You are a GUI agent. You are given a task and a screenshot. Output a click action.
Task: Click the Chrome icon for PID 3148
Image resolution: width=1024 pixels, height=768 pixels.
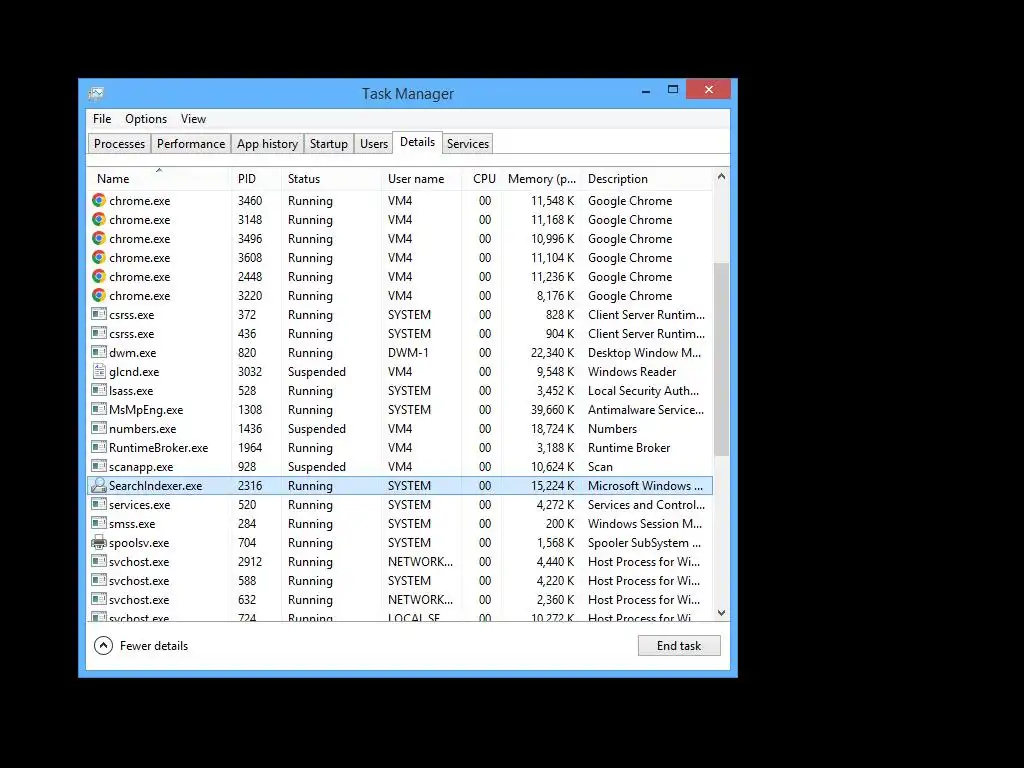click(99, 219)
